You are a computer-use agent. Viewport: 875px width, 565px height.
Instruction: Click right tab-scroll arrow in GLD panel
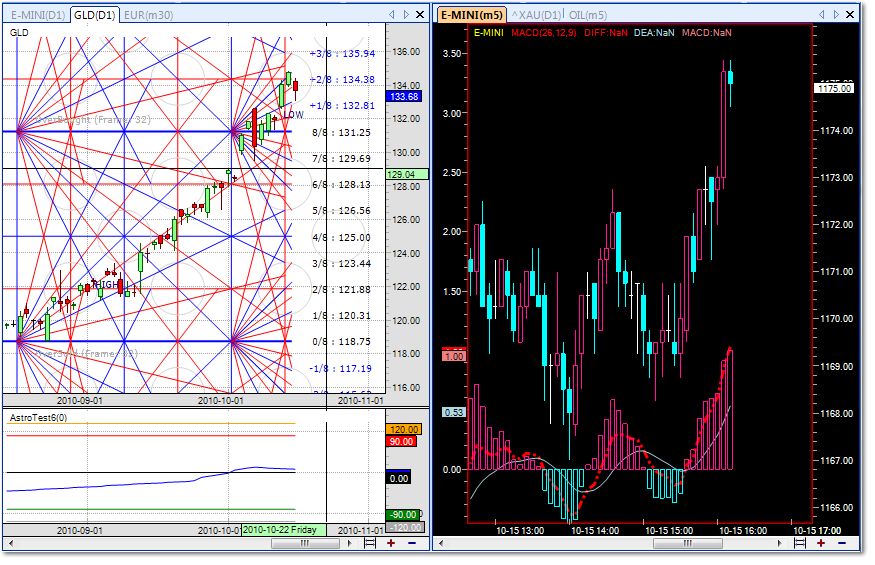tap(406, 15)
